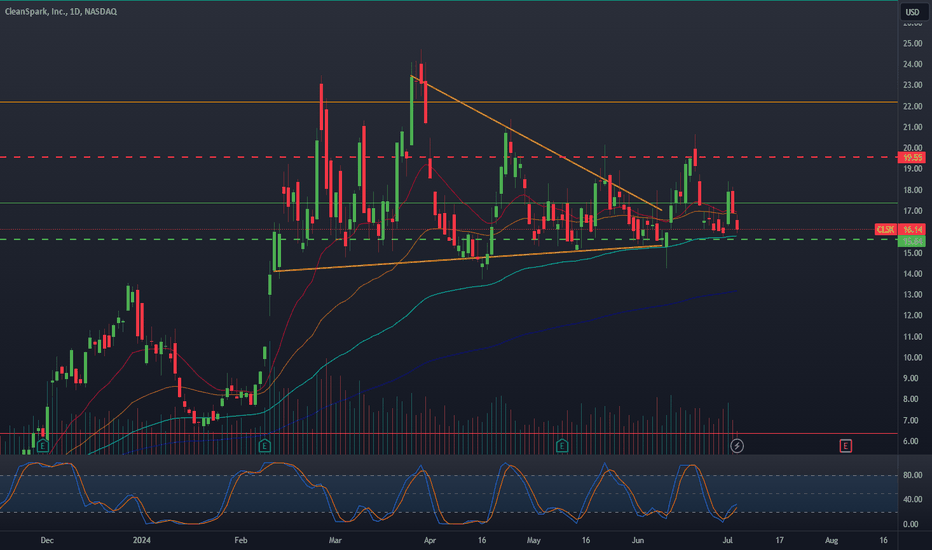
Task: Open the red upcoming earnings E marker
Action: (845, 445)
